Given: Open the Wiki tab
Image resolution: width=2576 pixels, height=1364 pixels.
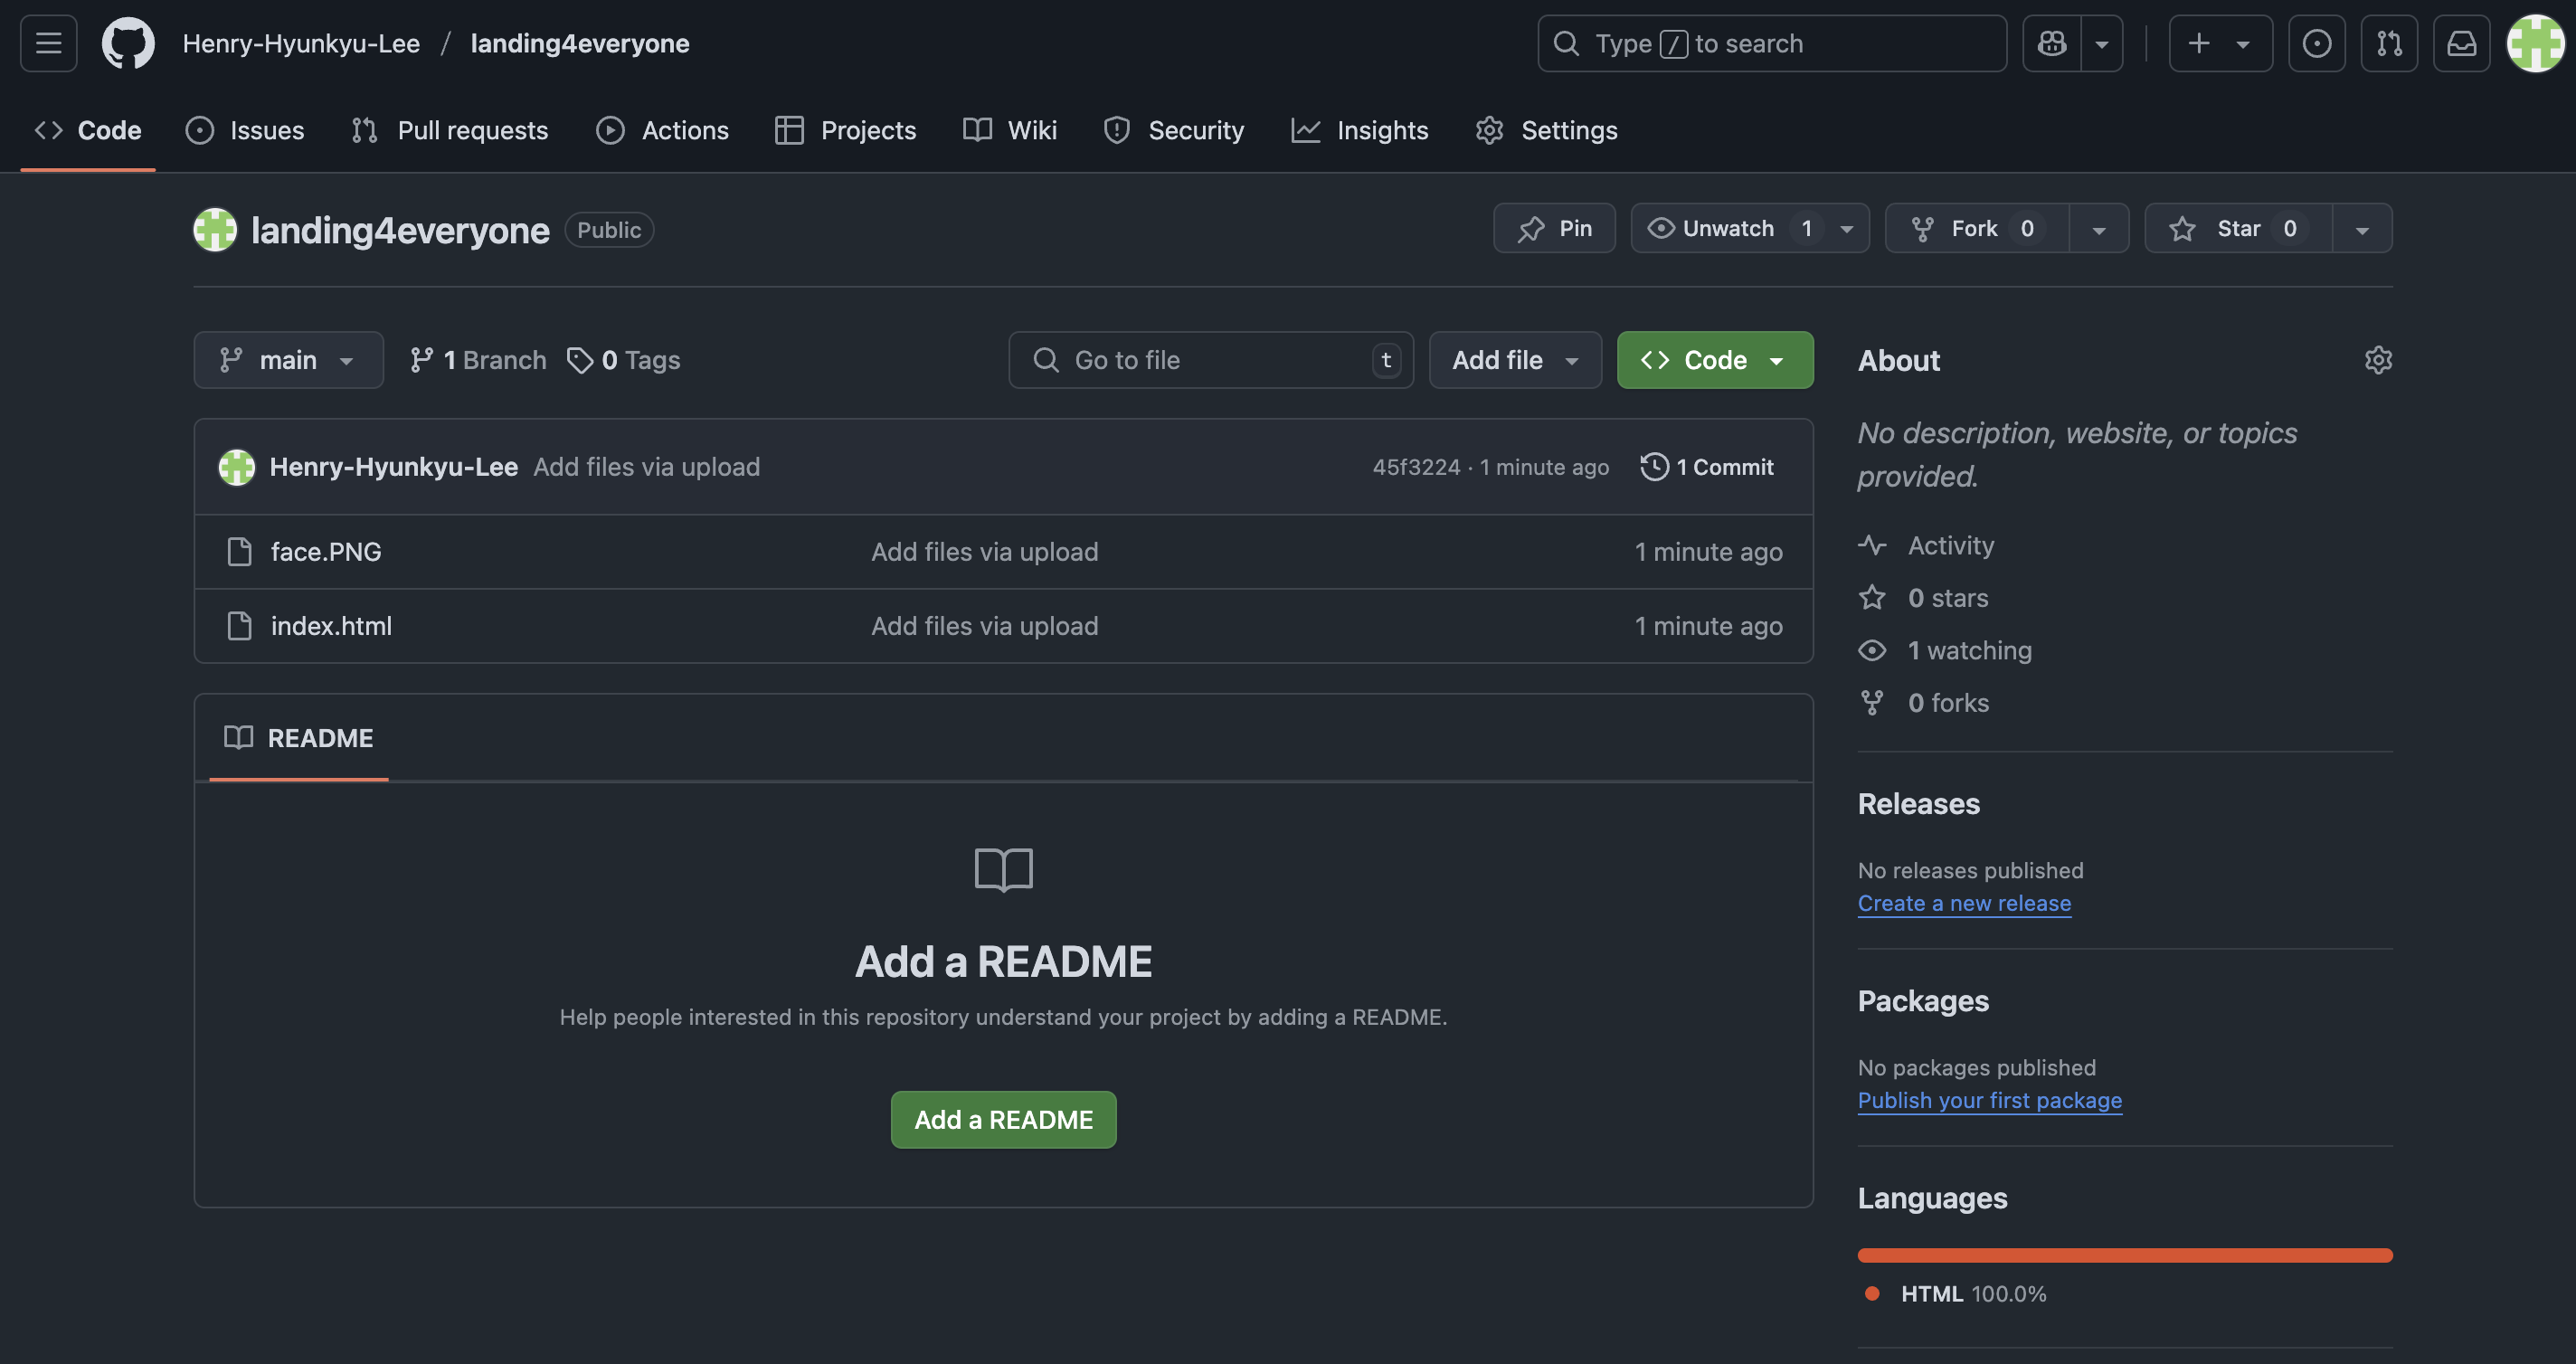Looking at the screenshot, I should (x=1010, y=130).
